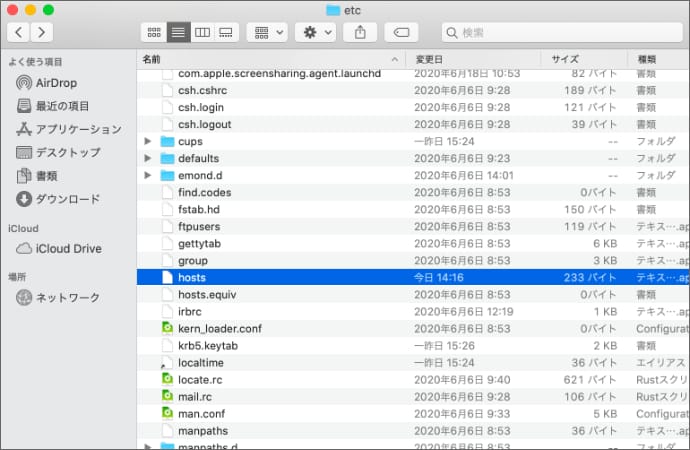This screenshot has height=450, width=690.
Task: Sort by 変更日 column header
Action: click(428, 59)
